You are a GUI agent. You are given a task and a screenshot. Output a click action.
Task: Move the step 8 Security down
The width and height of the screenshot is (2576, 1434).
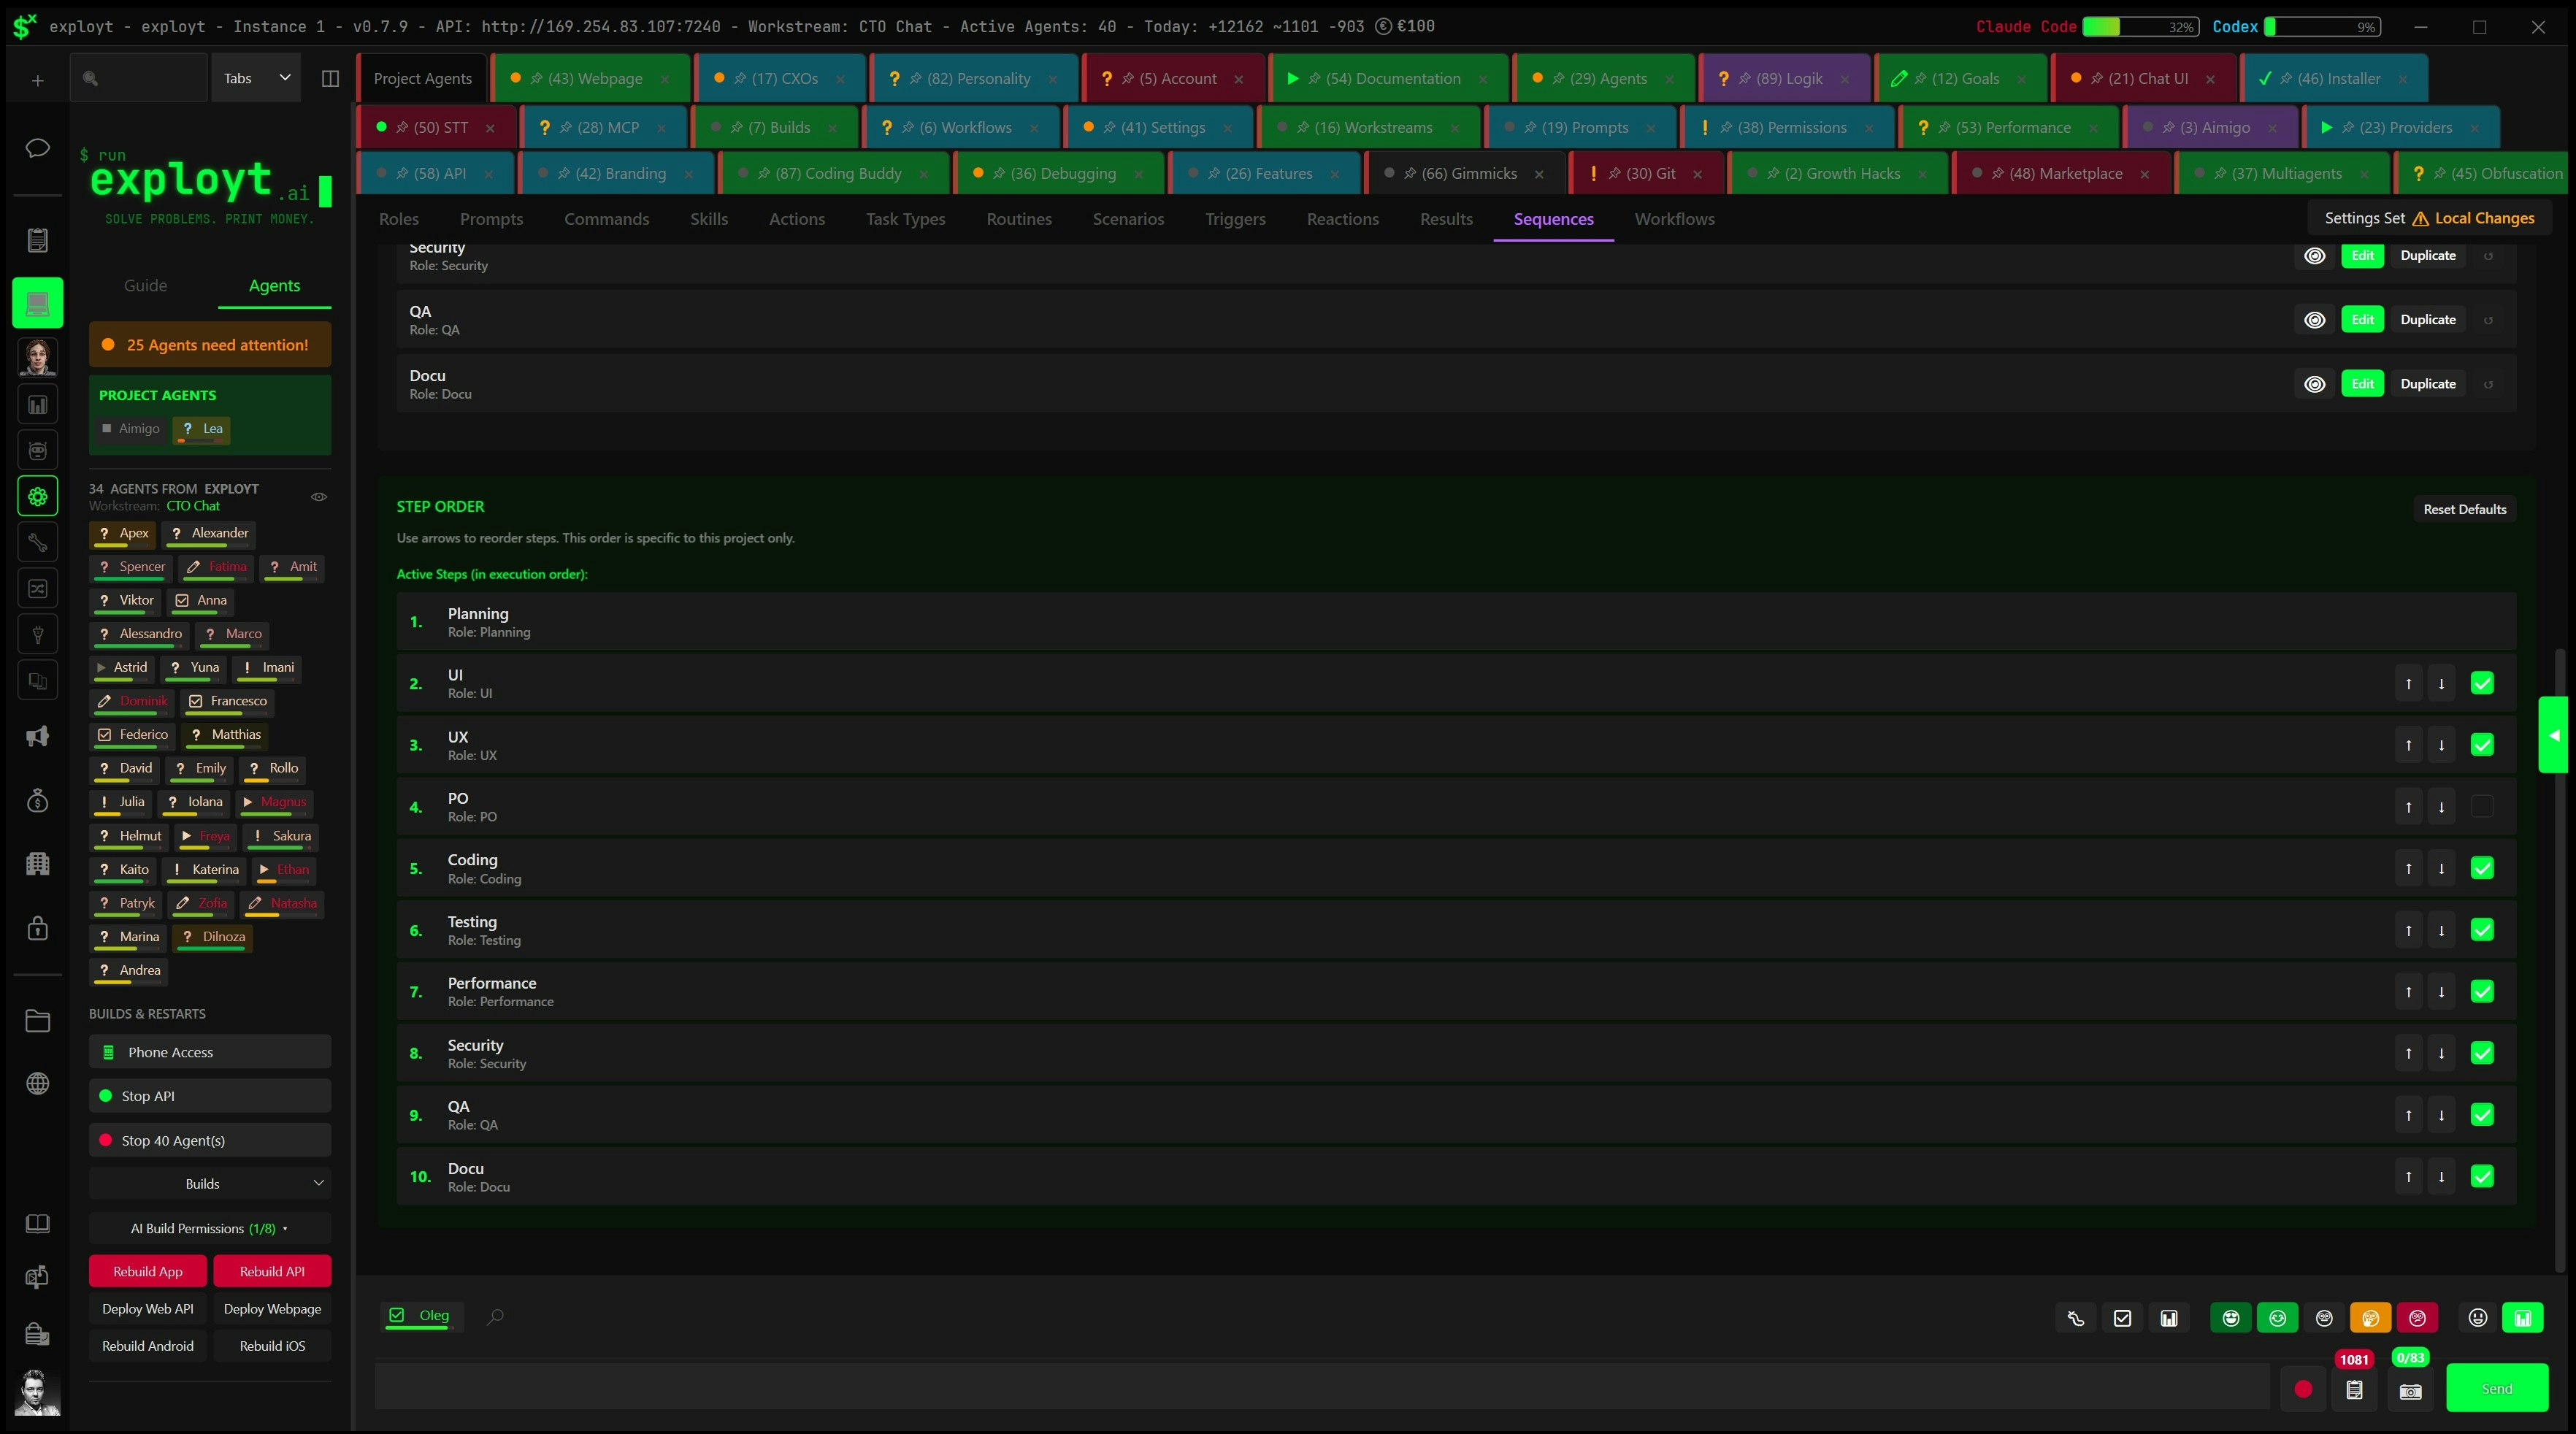click(x=2441, y=1054)
